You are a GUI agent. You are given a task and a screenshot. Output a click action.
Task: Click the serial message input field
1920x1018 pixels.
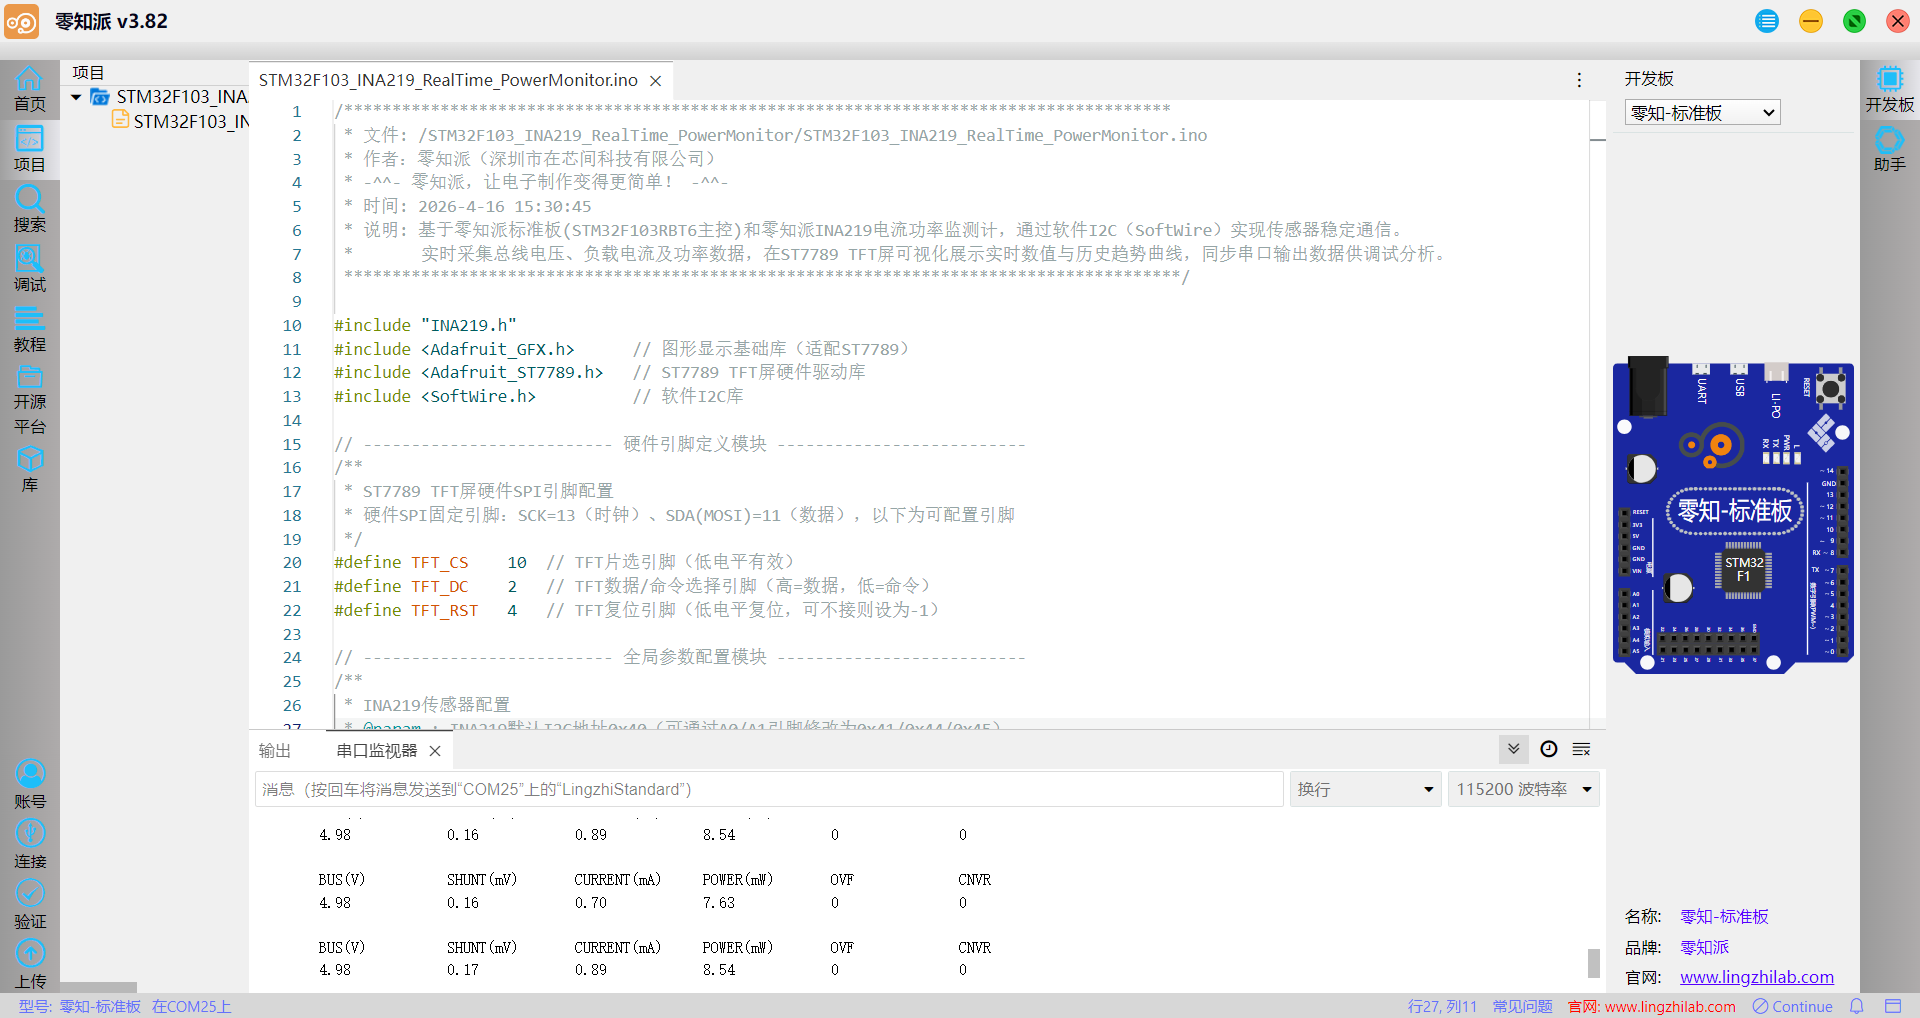(769, 789)
